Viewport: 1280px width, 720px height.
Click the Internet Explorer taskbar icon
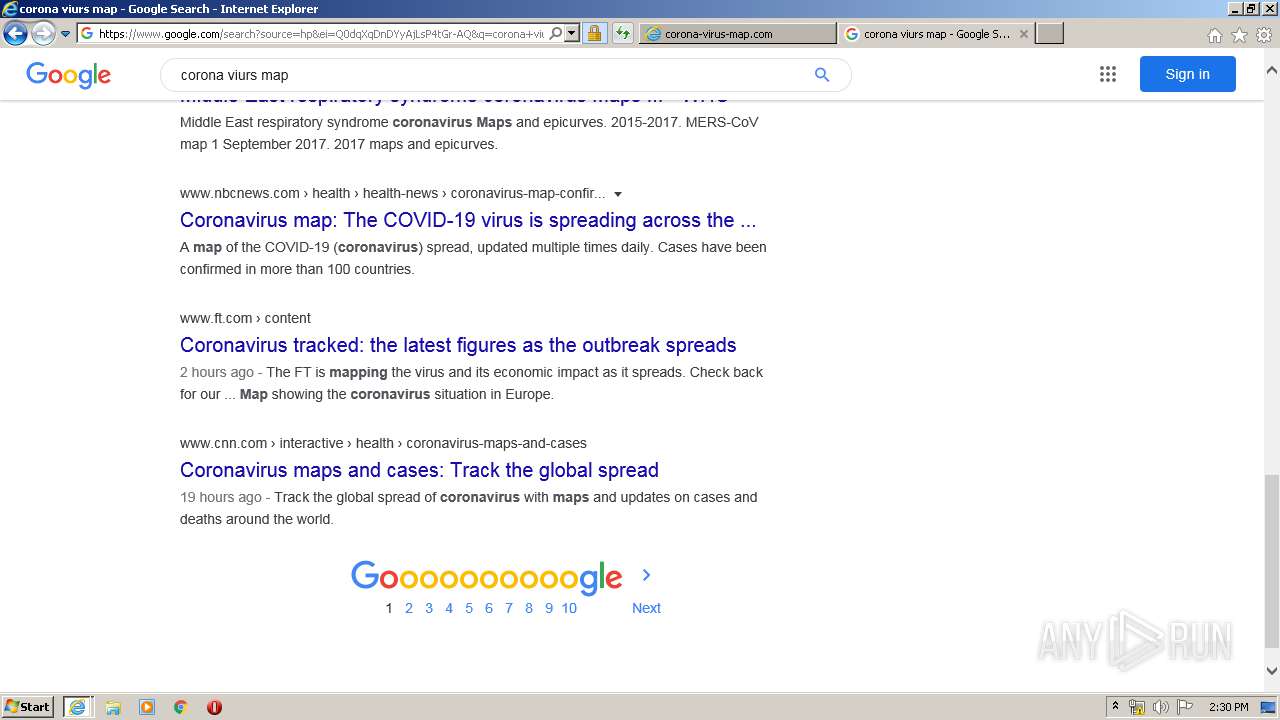77,707
